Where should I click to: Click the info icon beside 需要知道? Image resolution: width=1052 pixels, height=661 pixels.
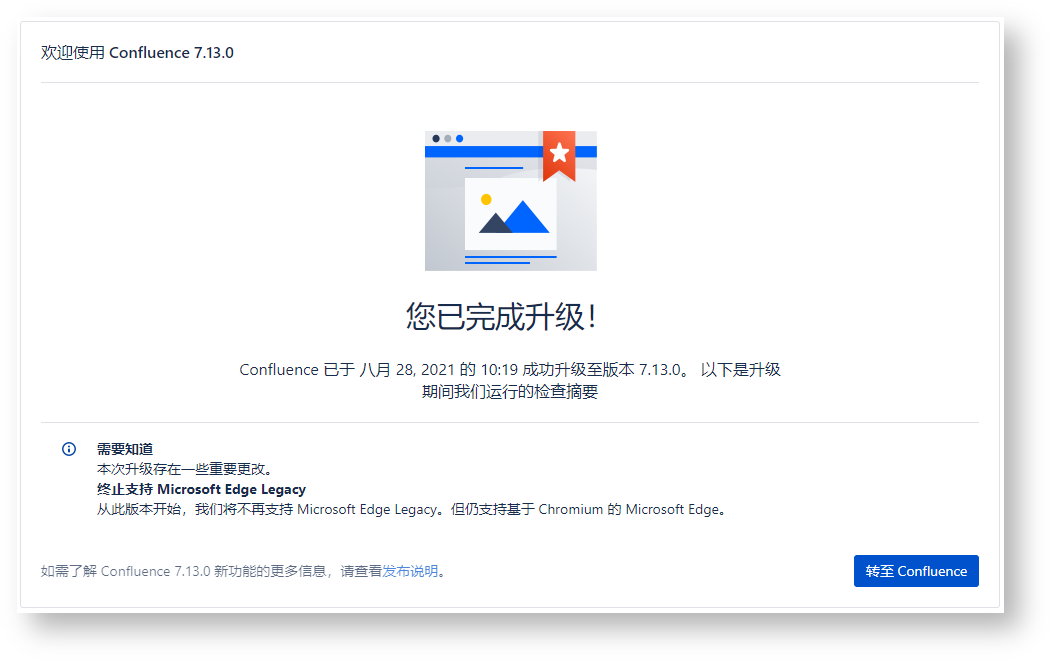[x=69, y=449]
